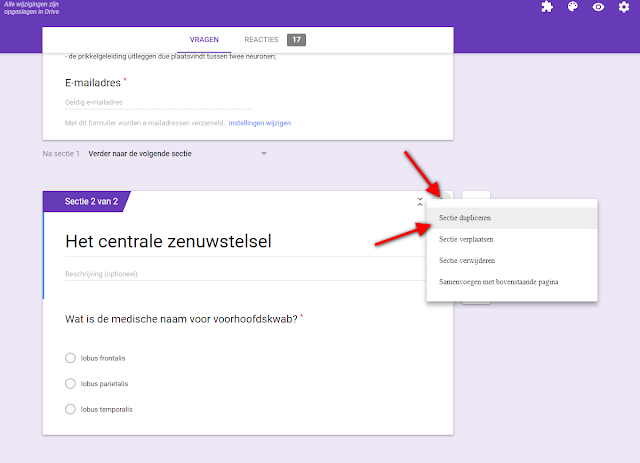Select the 'lobus temporalis' radio button
This screenshot has height=463, width=640.
coord(70,409)
